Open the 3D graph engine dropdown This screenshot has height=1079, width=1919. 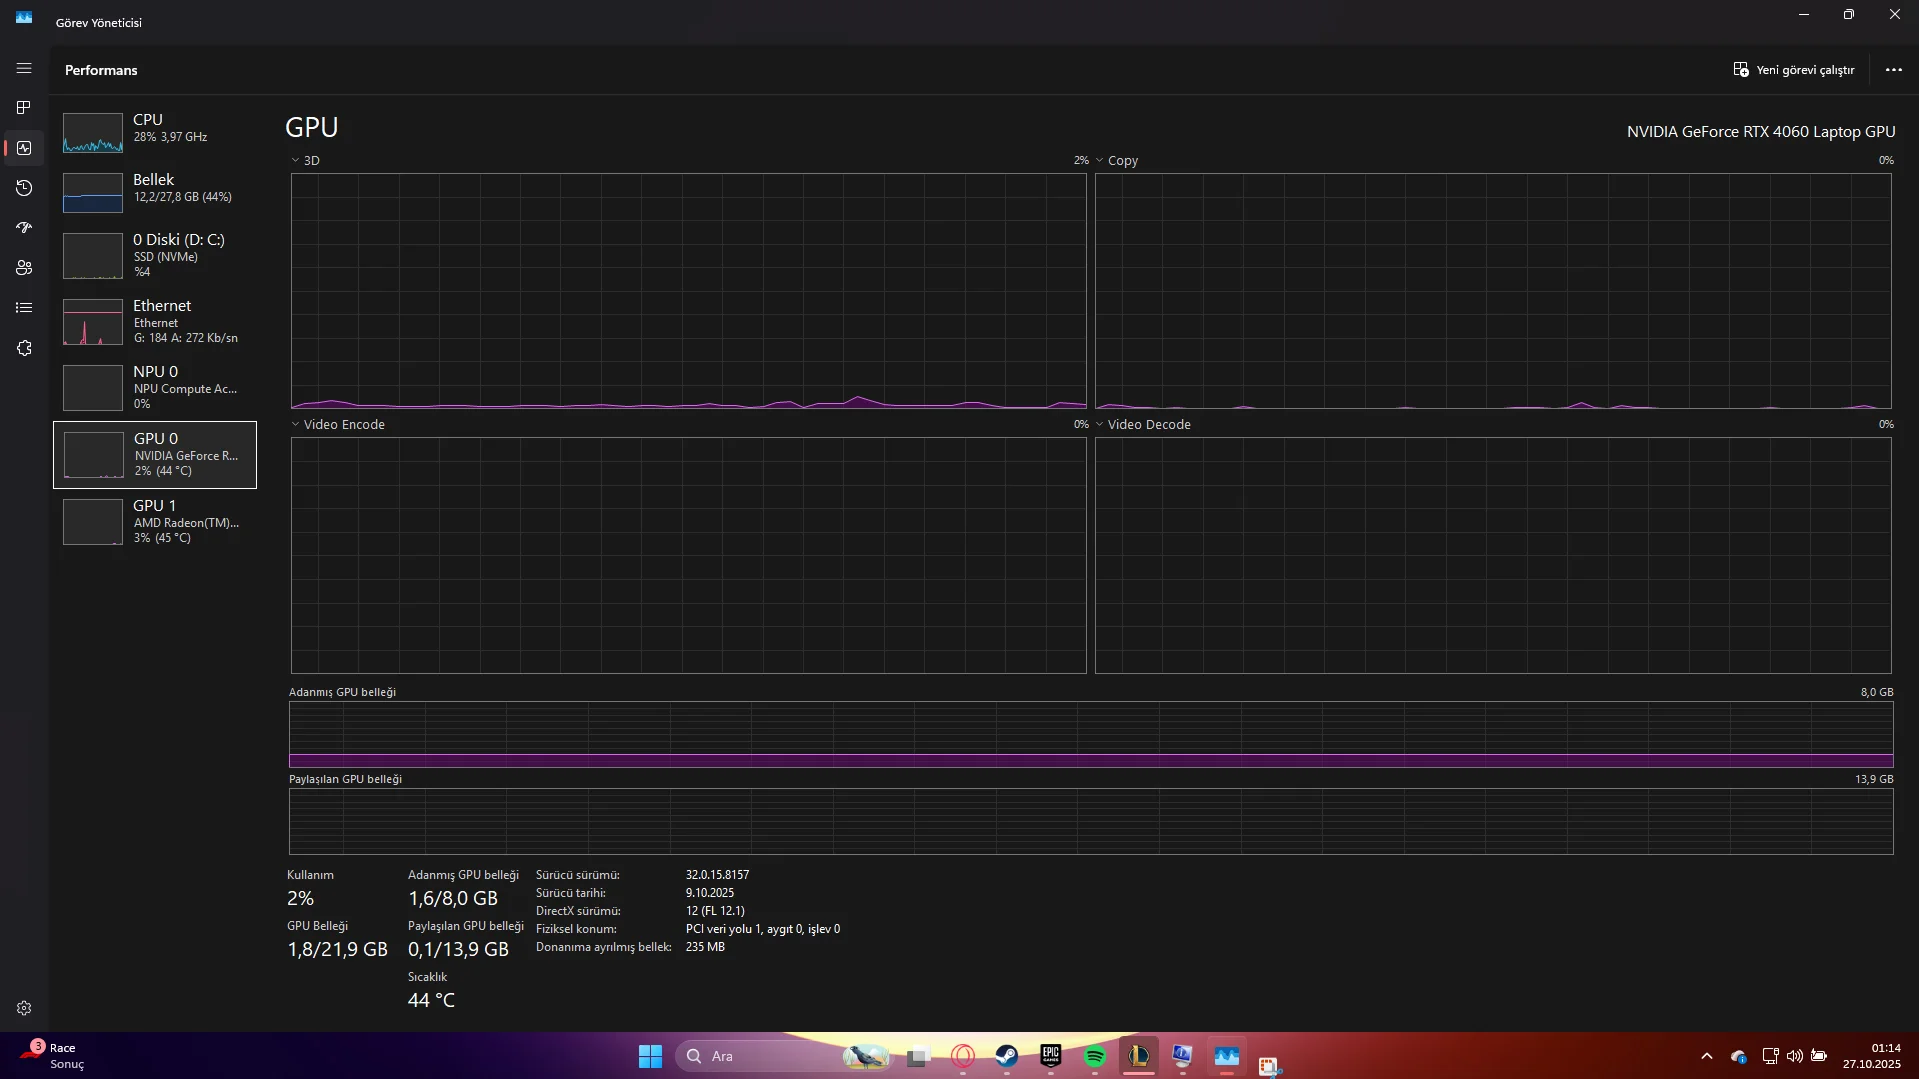[x=295, y=160]
